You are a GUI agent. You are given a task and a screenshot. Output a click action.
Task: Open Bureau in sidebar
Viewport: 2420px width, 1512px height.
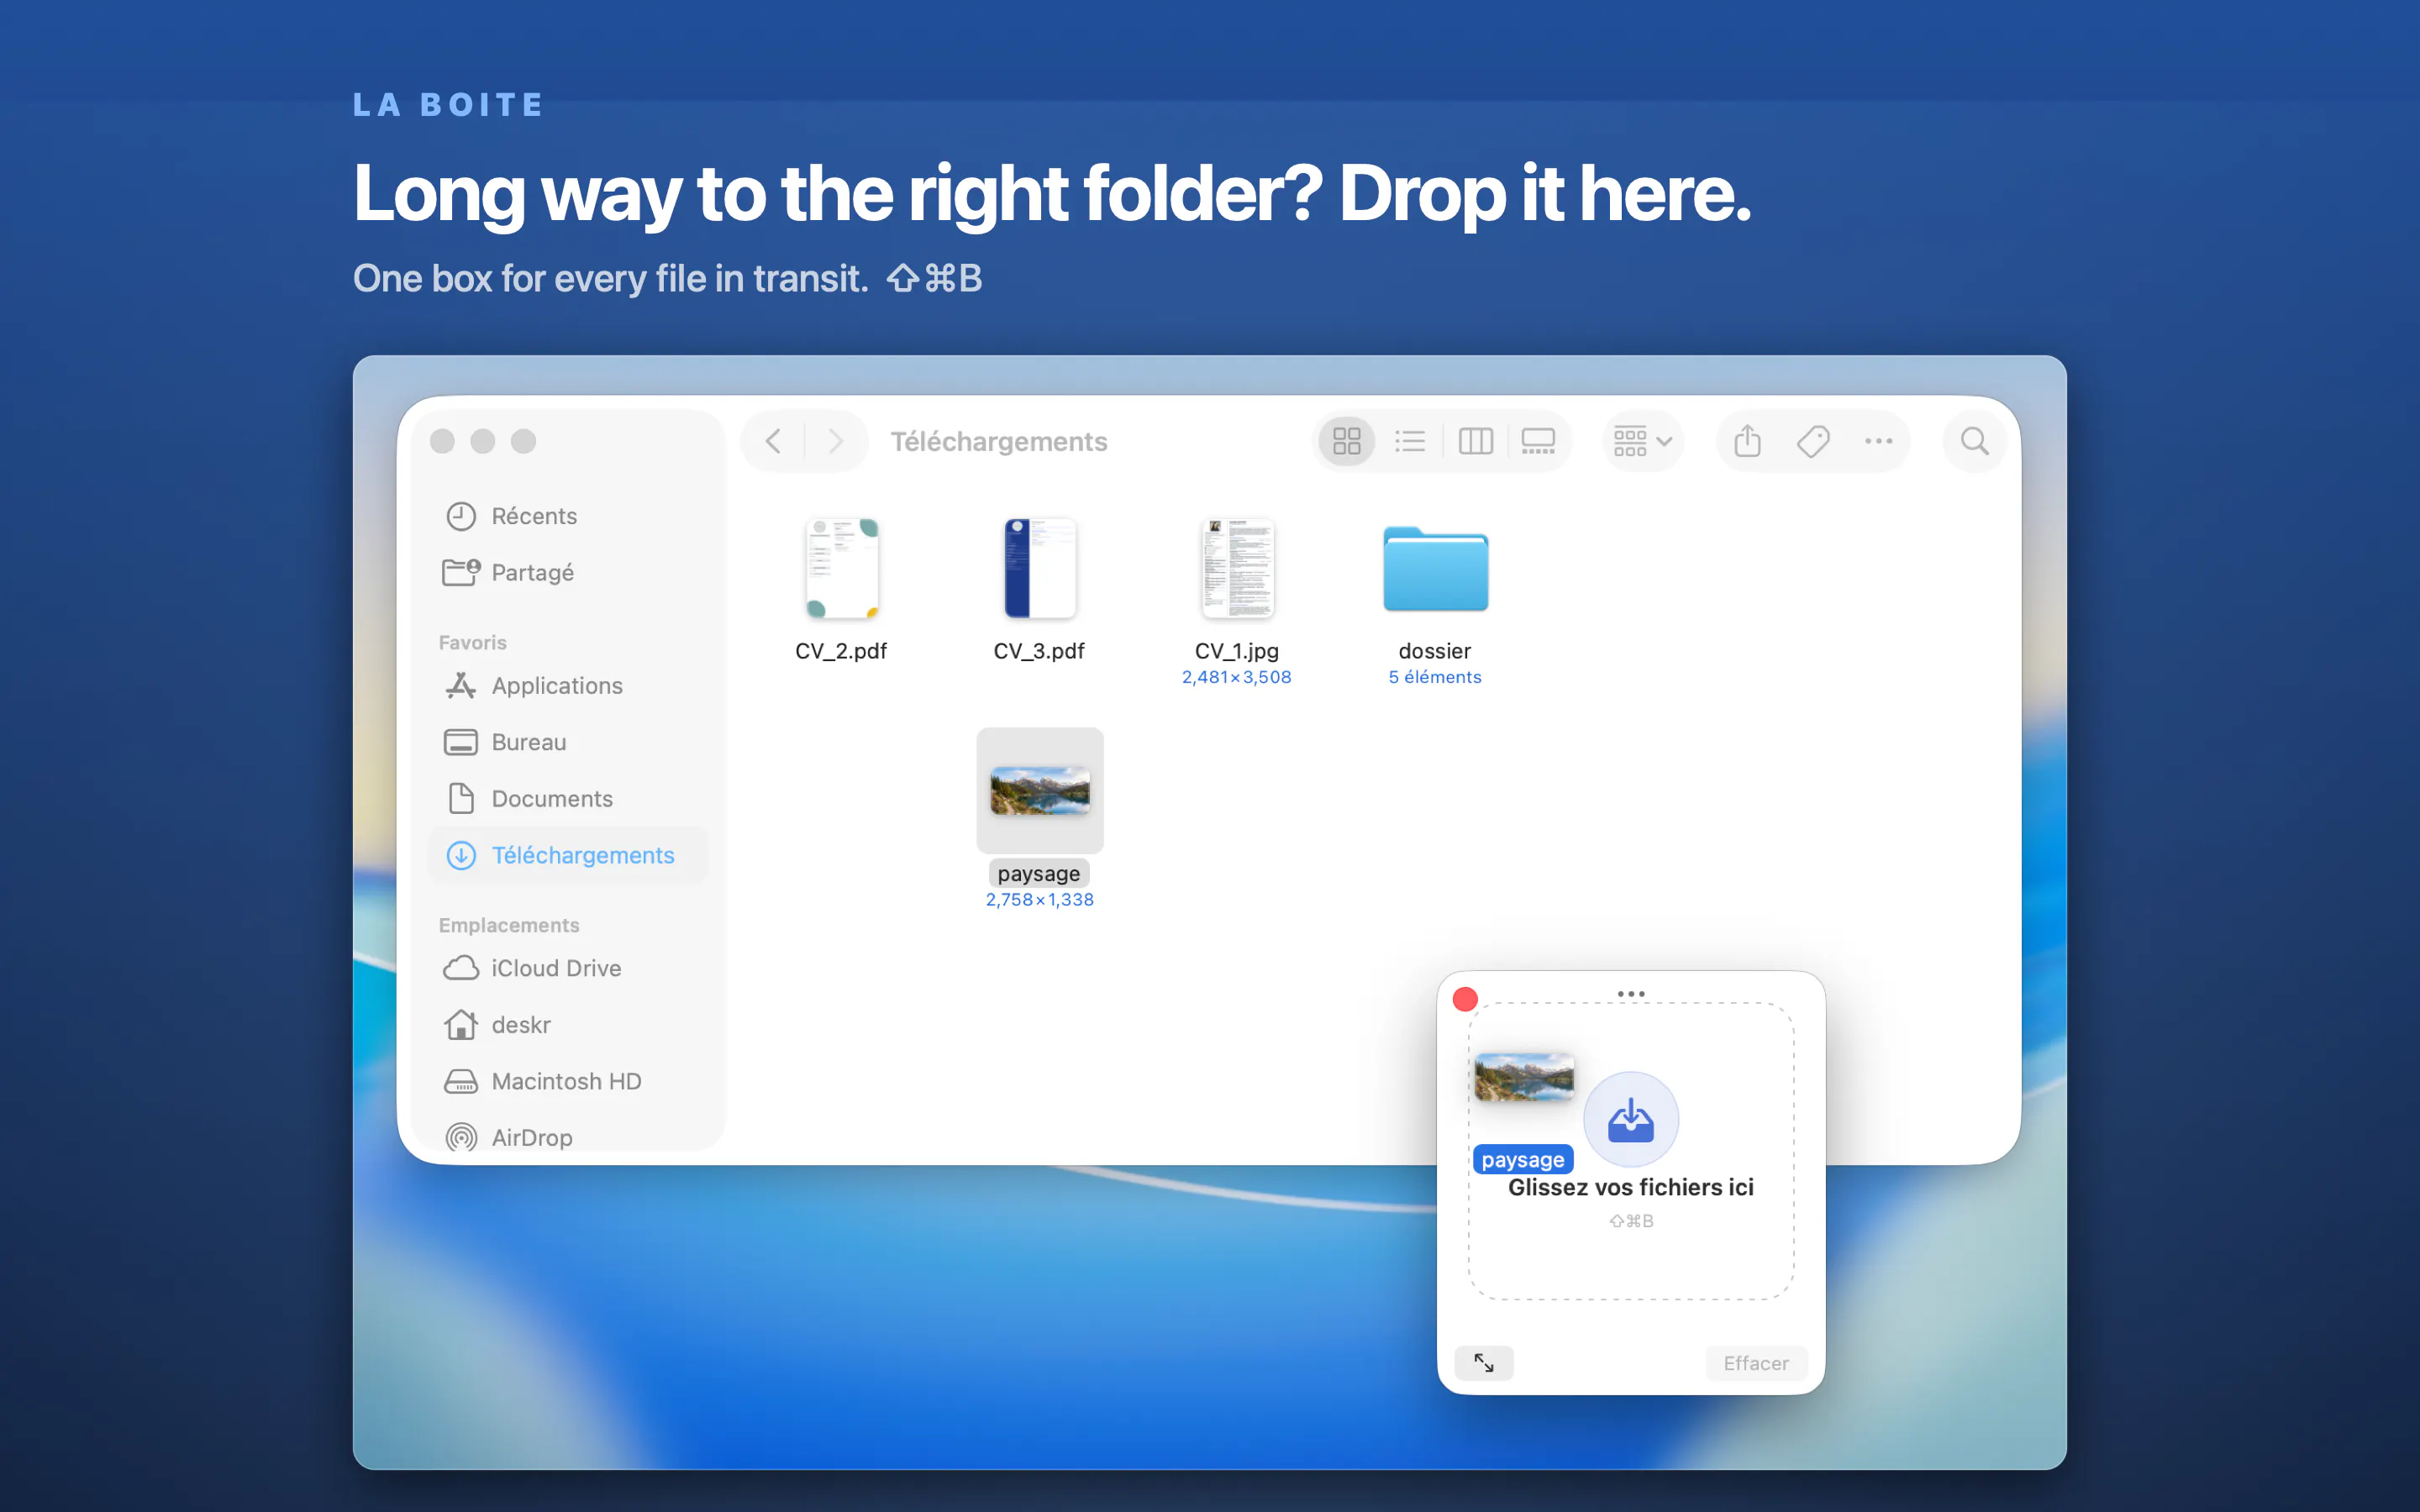tap(567, 742)
